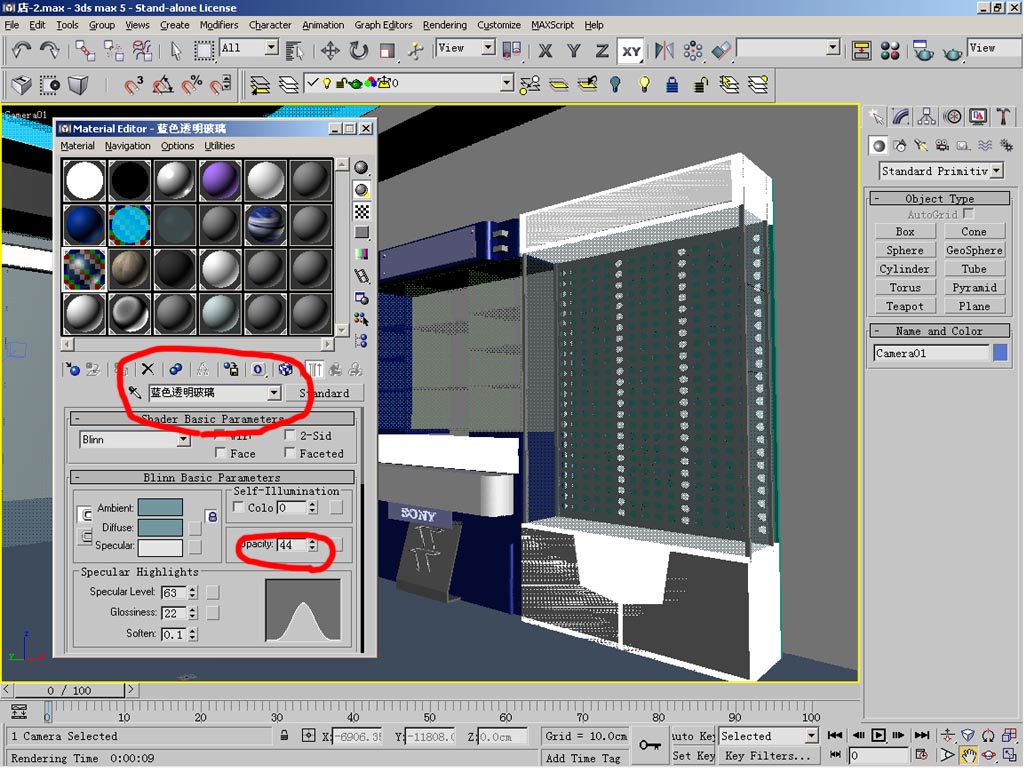Screen dimensions: 1024x768
Task: Click the GeoSphere primitive button
Action: (973, 250)
